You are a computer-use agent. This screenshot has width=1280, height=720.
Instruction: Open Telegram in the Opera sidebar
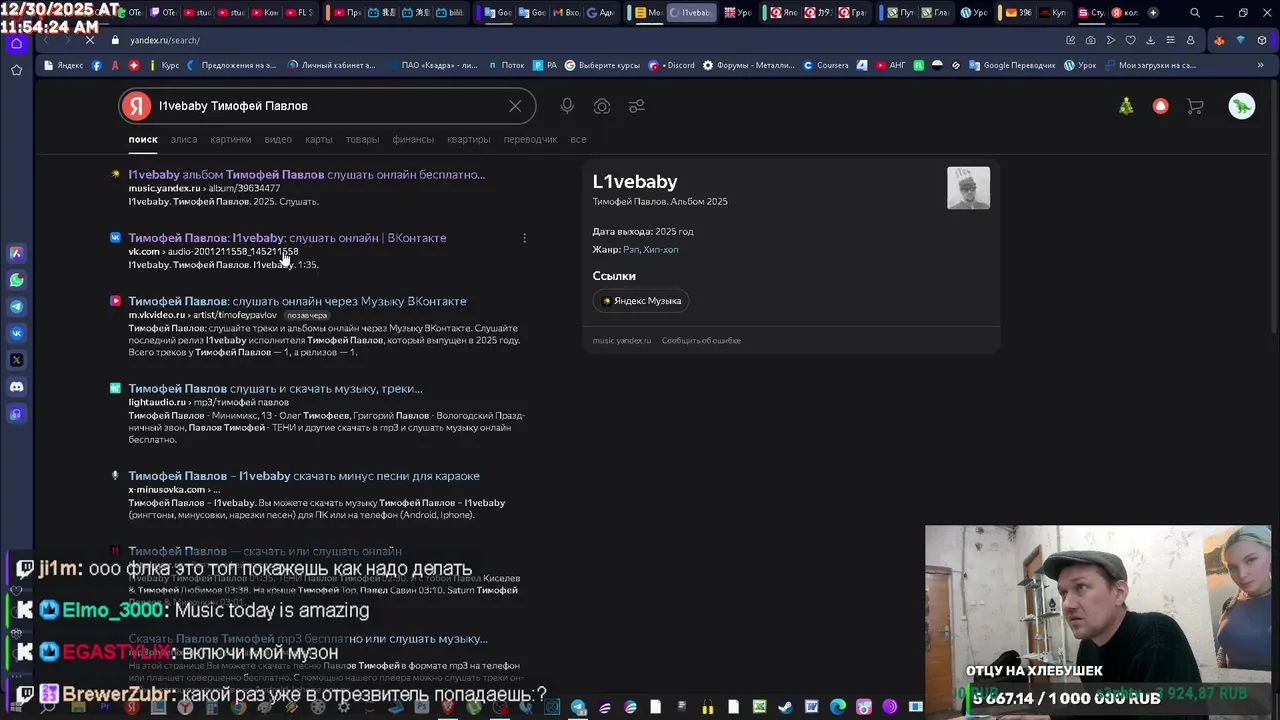(x=16, y=307)
